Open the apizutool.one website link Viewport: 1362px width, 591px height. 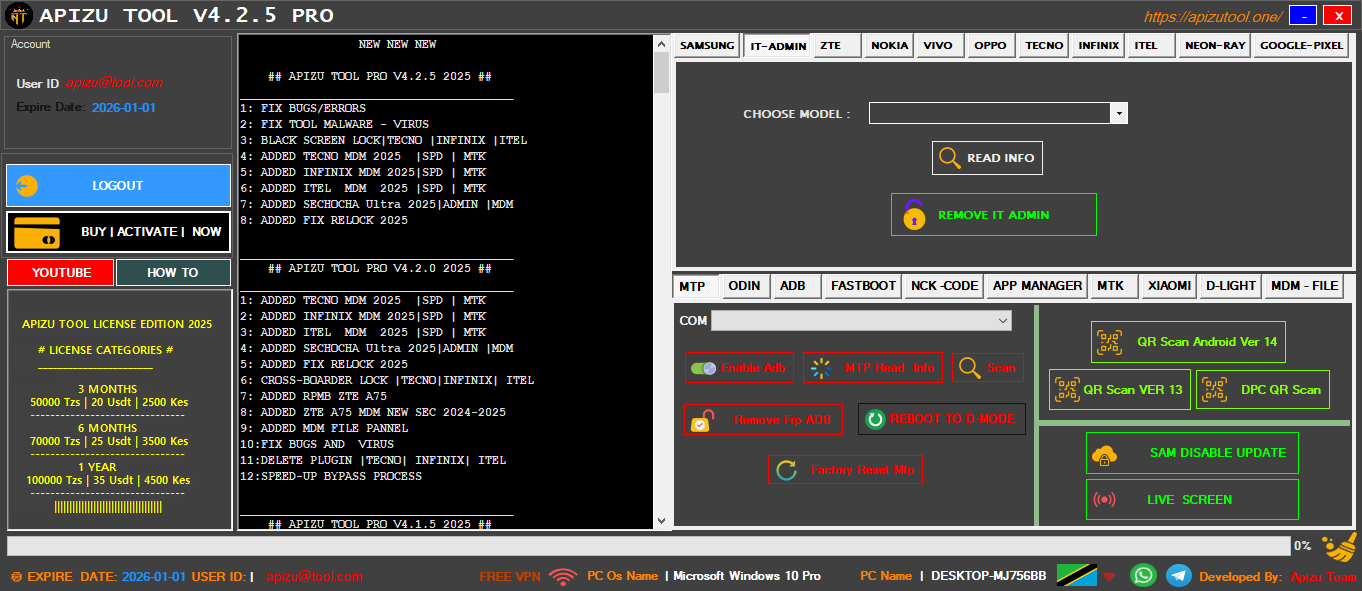point(1213,17)
